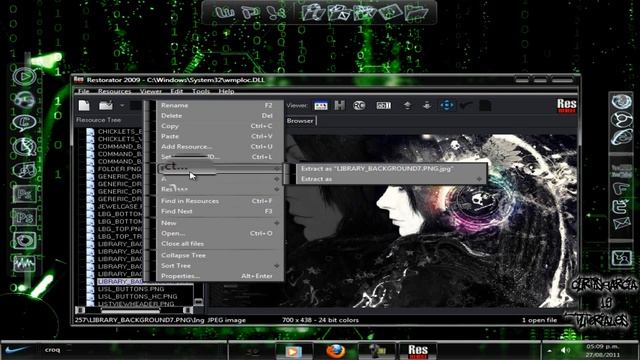The width and height of the screenshot is (640, 360).
Task: Open the dropdown arrow beside the Open folder icon
Action: 122,106
